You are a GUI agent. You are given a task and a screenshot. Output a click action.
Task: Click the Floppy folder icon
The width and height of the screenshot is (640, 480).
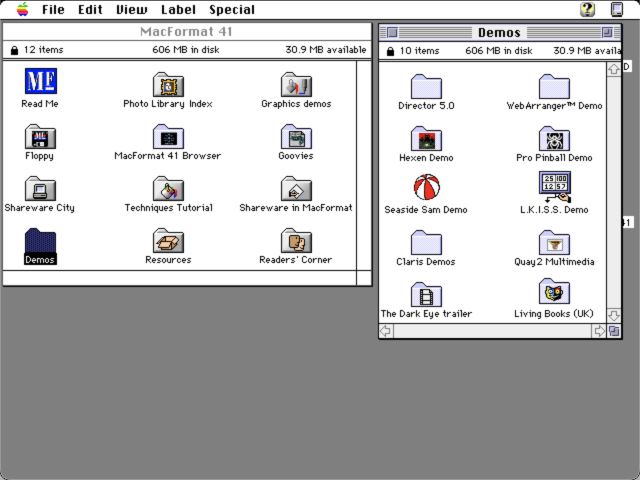[x=40, y=137]
